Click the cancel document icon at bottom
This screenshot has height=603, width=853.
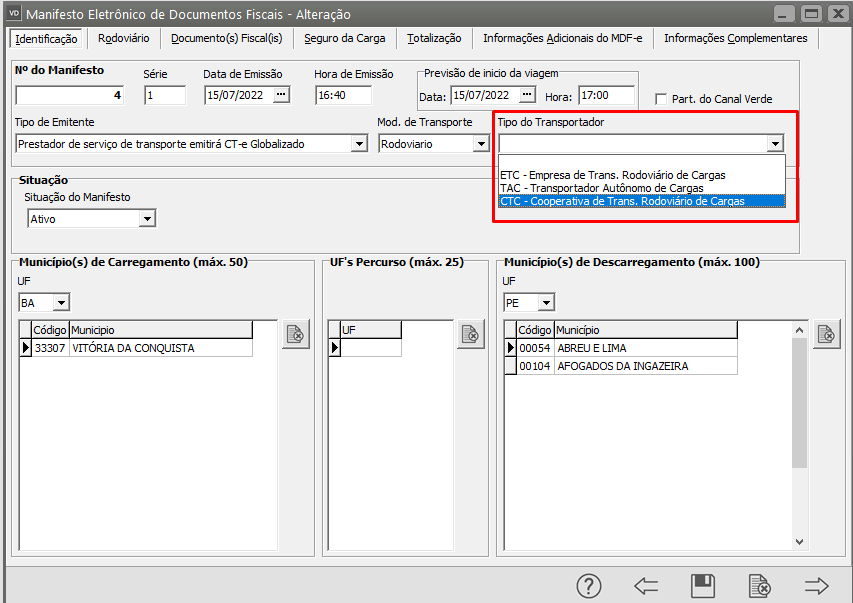pyautogui.click(x=760, y=586)
